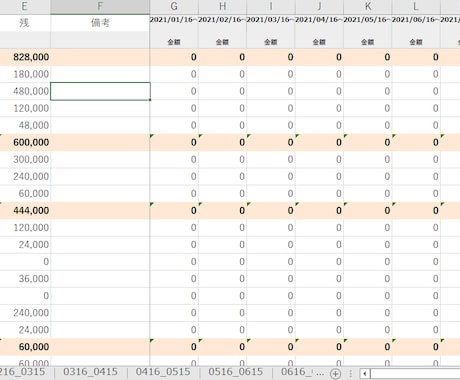Click the 金額 label in column L
The height and width of the screenshot is (380, 460).
point(416,42)
